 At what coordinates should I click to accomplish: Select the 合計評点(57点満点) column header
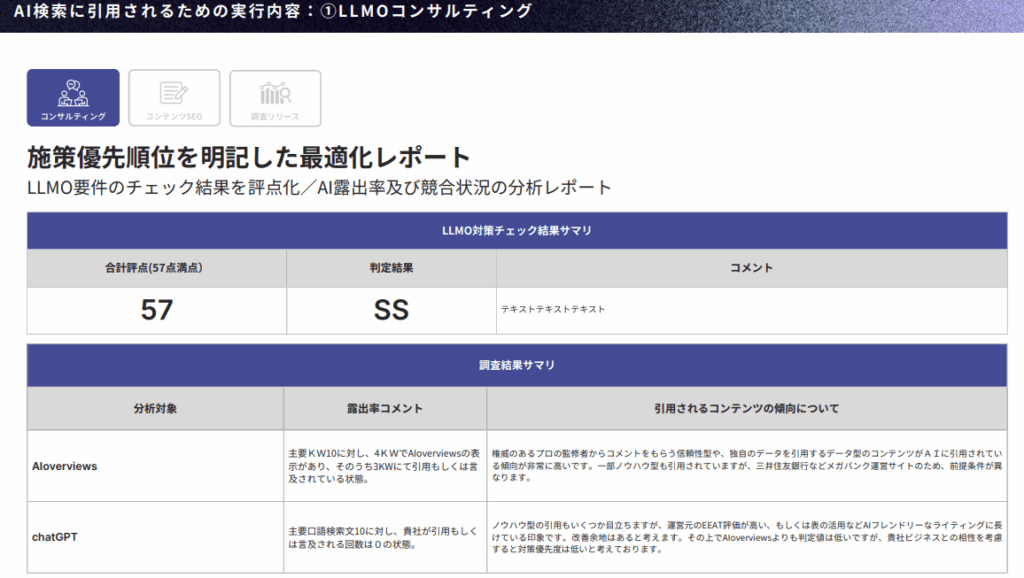click(157, 268)
